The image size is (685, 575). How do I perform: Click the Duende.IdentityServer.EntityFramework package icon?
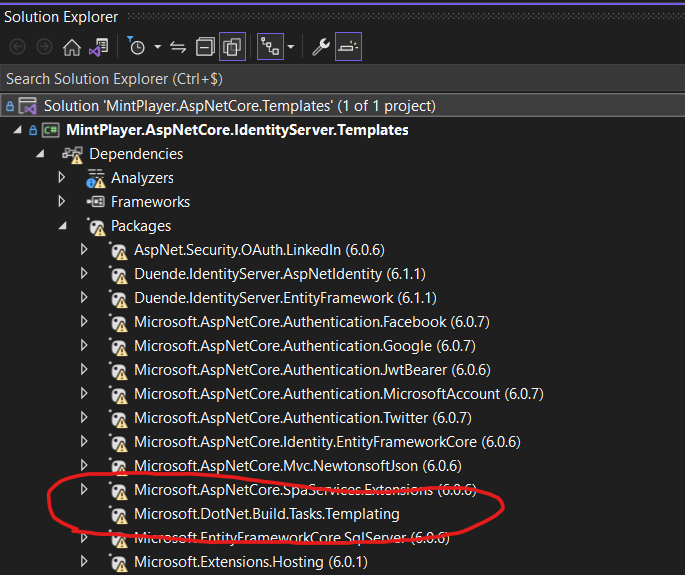[118, 299]
